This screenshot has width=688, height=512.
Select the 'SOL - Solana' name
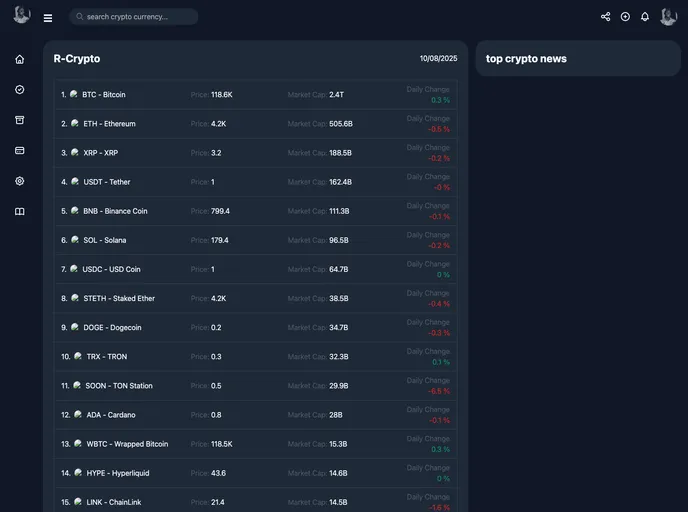(x=105, y=240)
